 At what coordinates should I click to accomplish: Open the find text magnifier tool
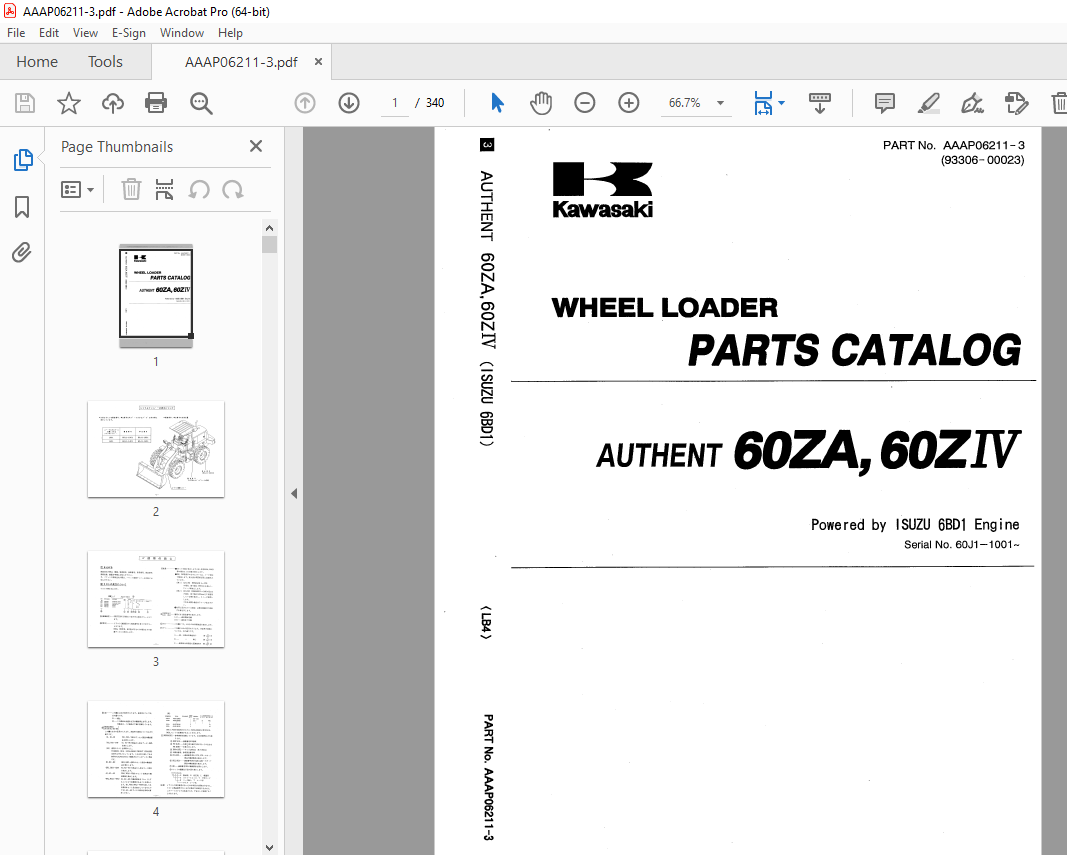pyautogui.click(x=201, y=103)
